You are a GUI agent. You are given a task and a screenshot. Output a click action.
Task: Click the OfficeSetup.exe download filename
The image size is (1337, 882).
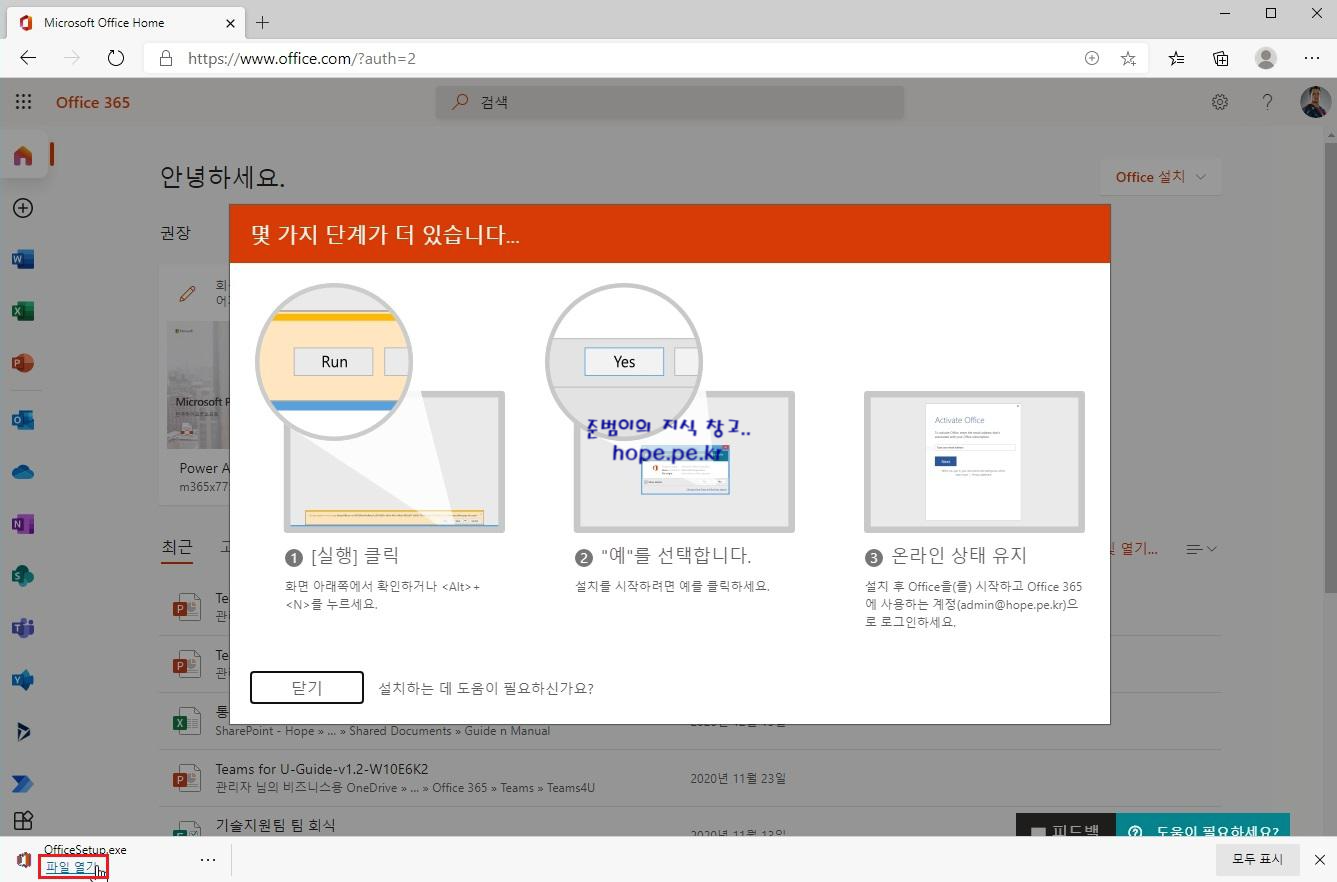click(85, 850)
